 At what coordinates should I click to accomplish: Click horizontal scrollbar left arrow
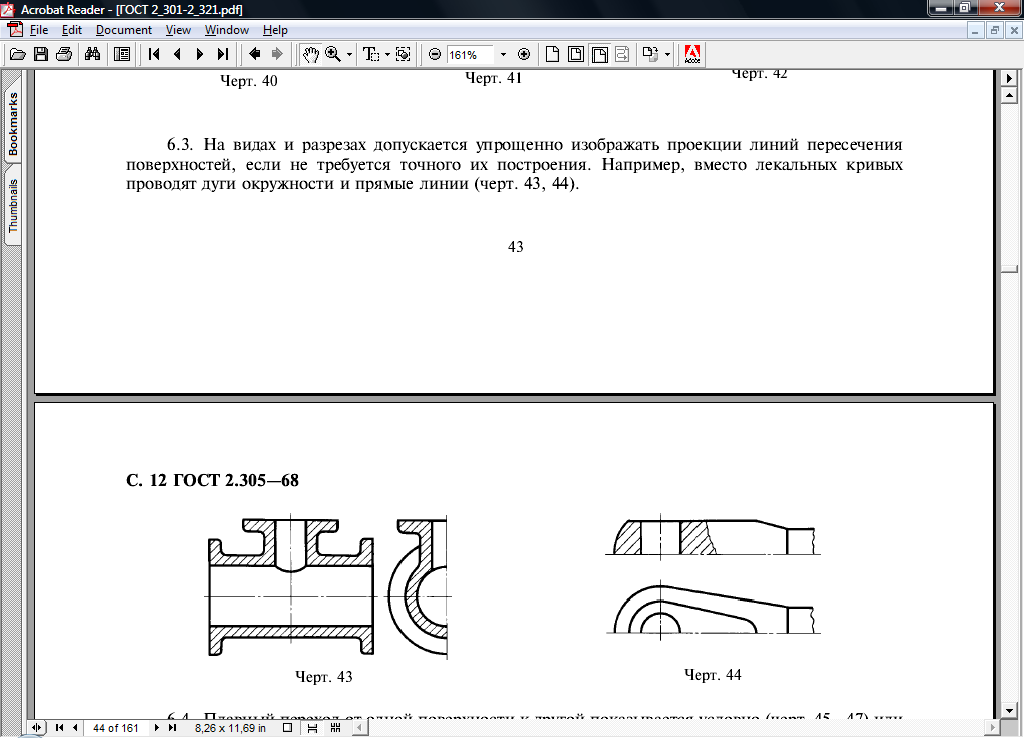point(359,728)
